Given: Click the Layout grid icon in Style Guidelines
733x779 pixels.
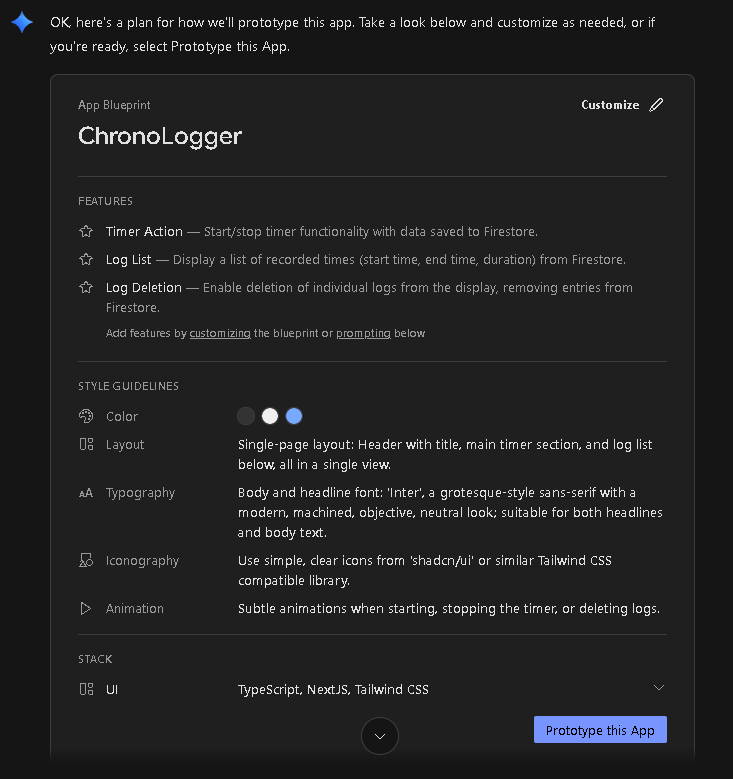Looking at the screenshot, I should 86,444.
